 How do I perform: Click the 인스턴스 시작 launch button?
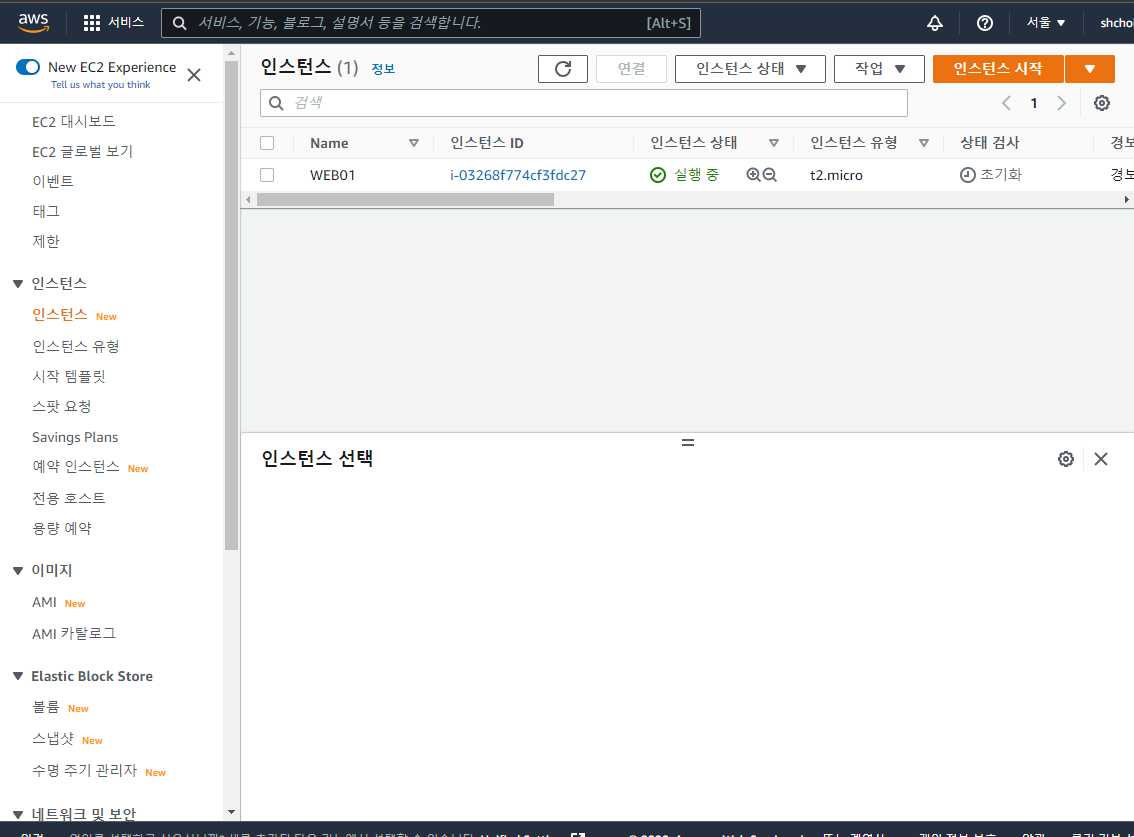coord(998,69)
